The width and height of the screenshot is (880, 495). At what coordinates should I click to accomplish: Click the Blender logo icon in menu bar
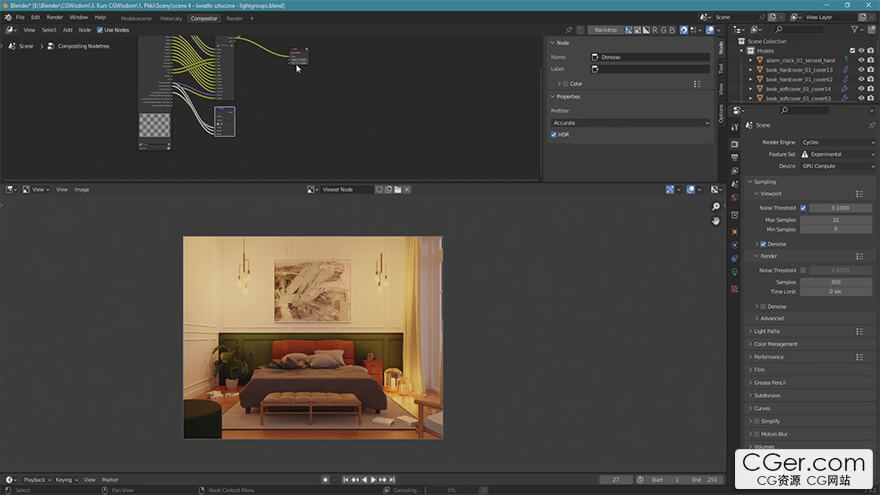pyautogui.click(x=7, y=17)
